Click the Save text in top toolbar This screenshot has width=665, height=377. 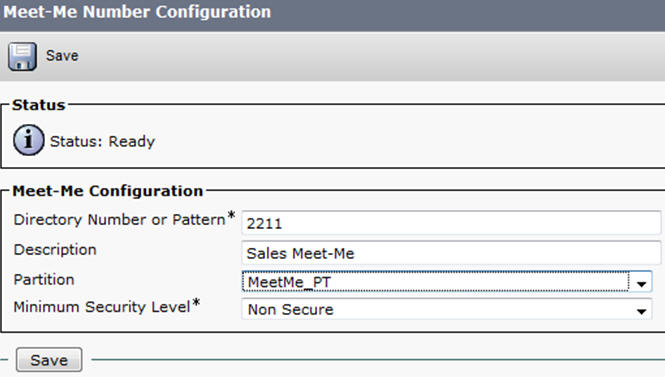pos(62,56)
